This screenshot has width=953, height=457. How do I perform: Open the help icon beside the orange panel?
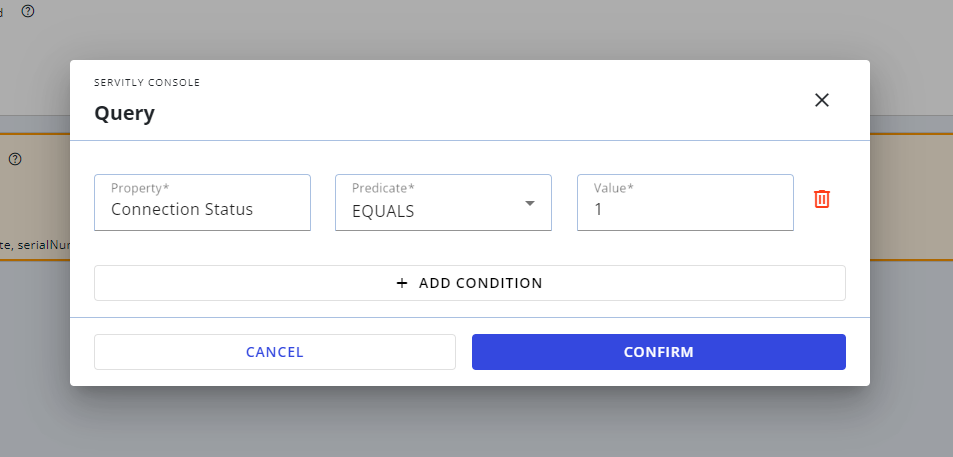[x=15, y=159]
